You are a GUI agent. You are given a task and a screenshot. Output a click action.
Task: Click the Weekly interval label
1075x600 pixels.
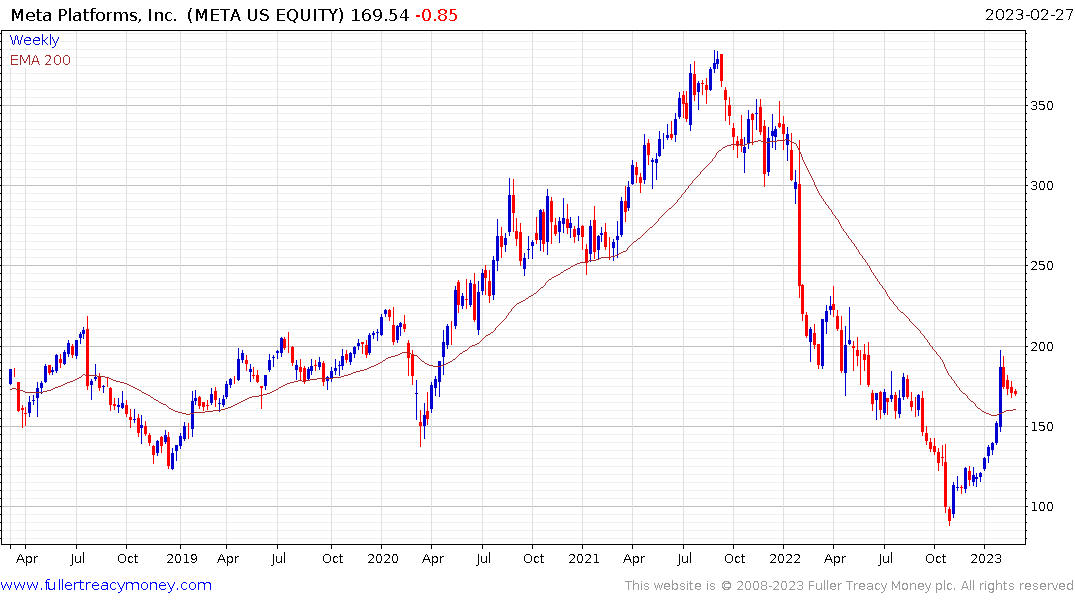click(x=34, y=40)
